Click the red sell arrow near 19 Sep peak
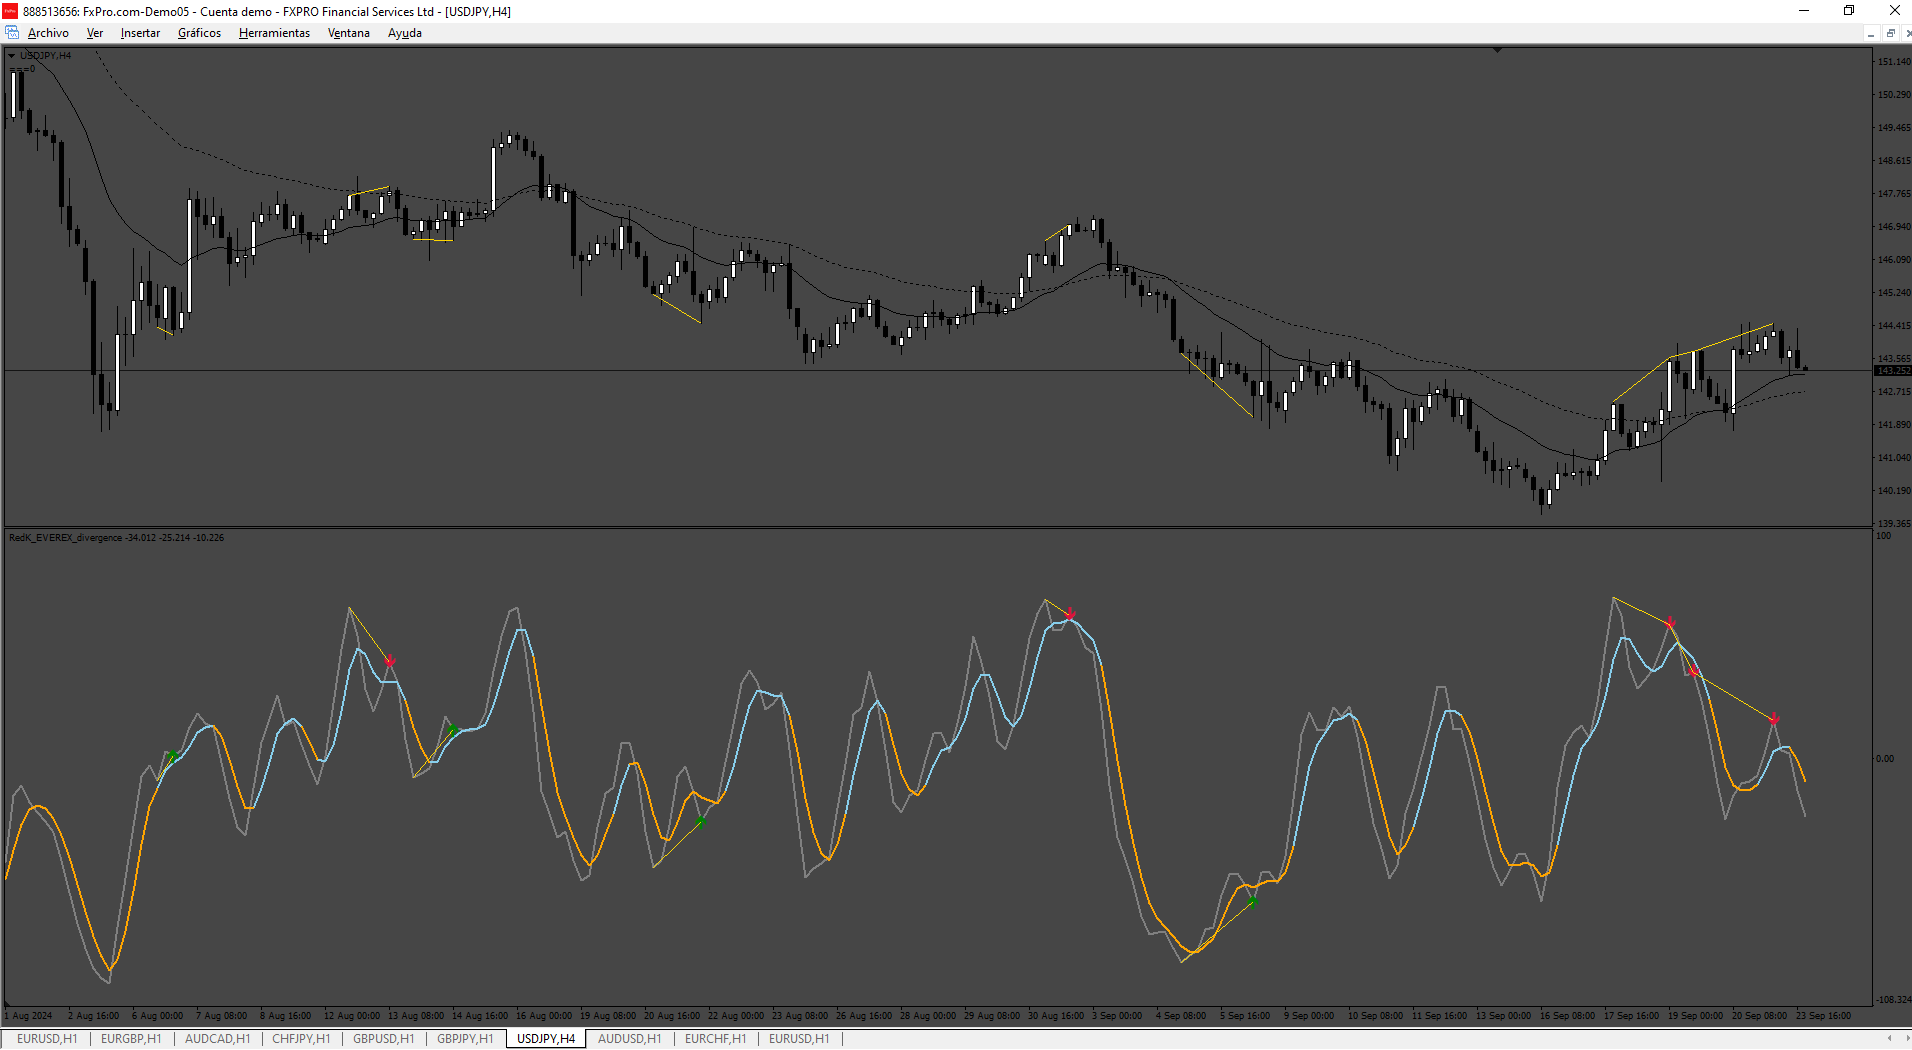Viewport: 1912px width, 1050px height. click(1670, 623)
